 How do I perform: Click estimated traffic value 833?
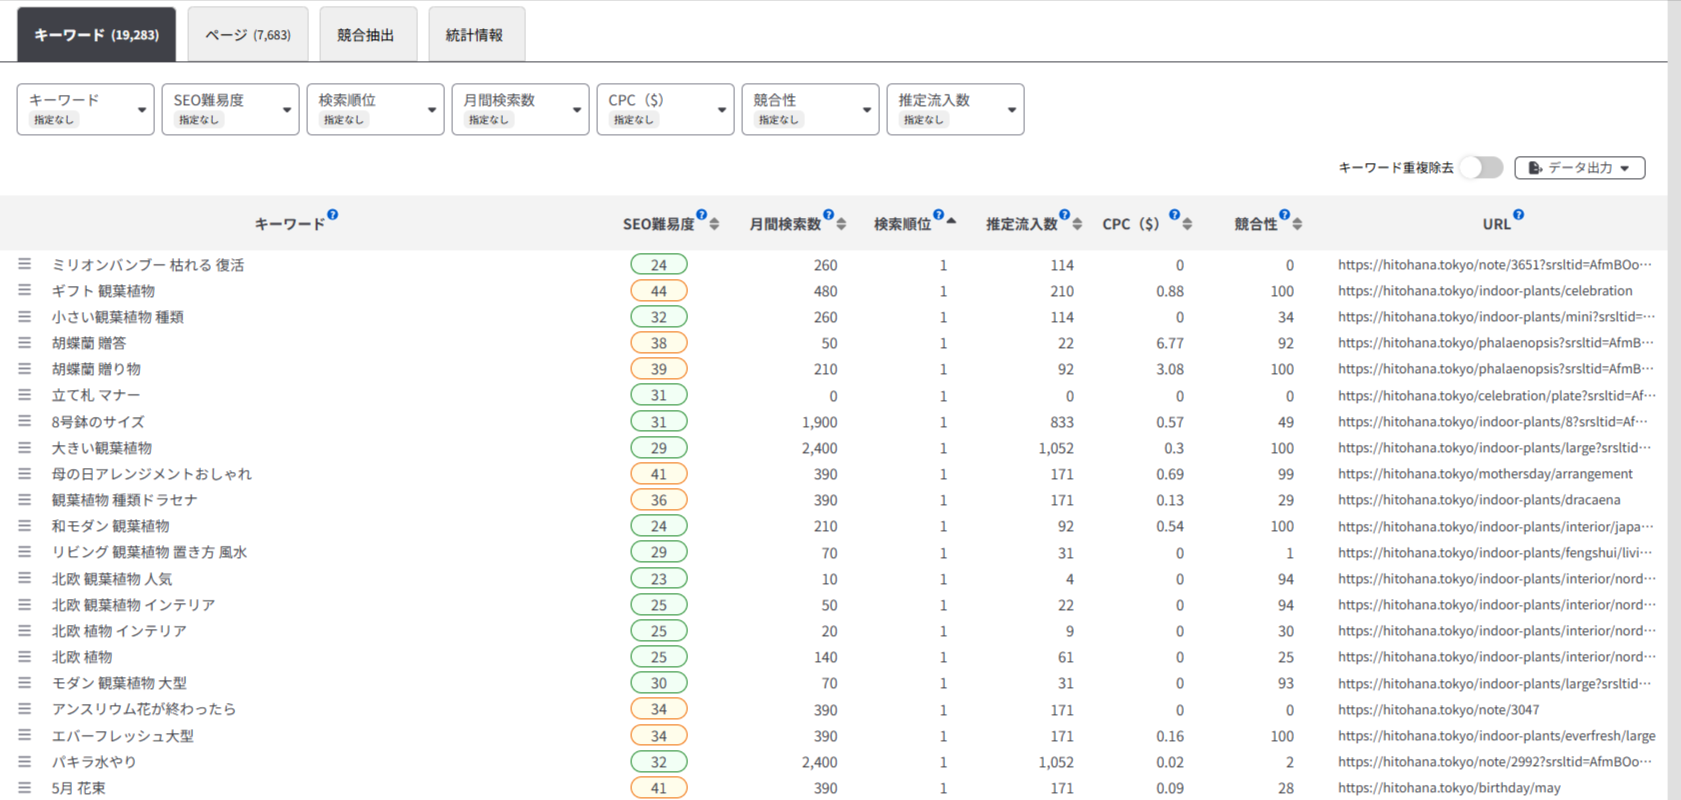pyautogui.click(x=1062, y=422)
